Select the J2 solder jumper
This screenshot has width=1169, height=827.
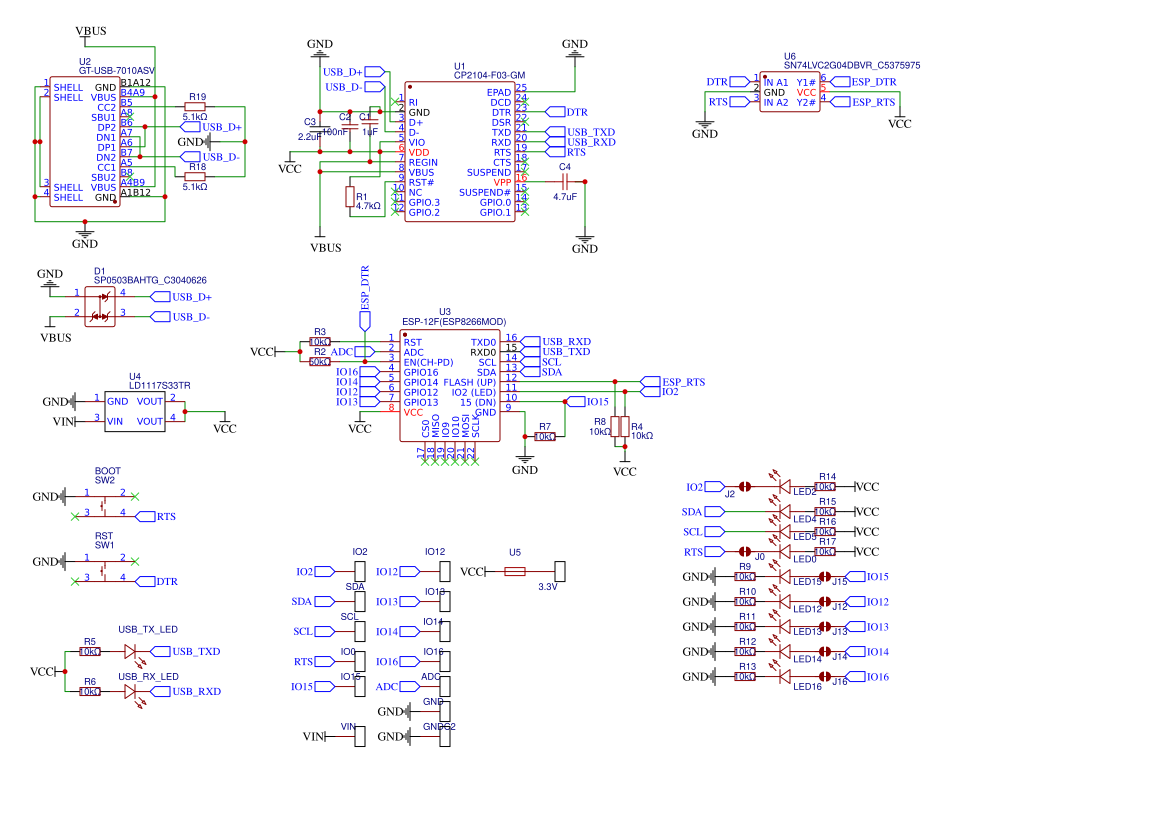coord(744,487)
